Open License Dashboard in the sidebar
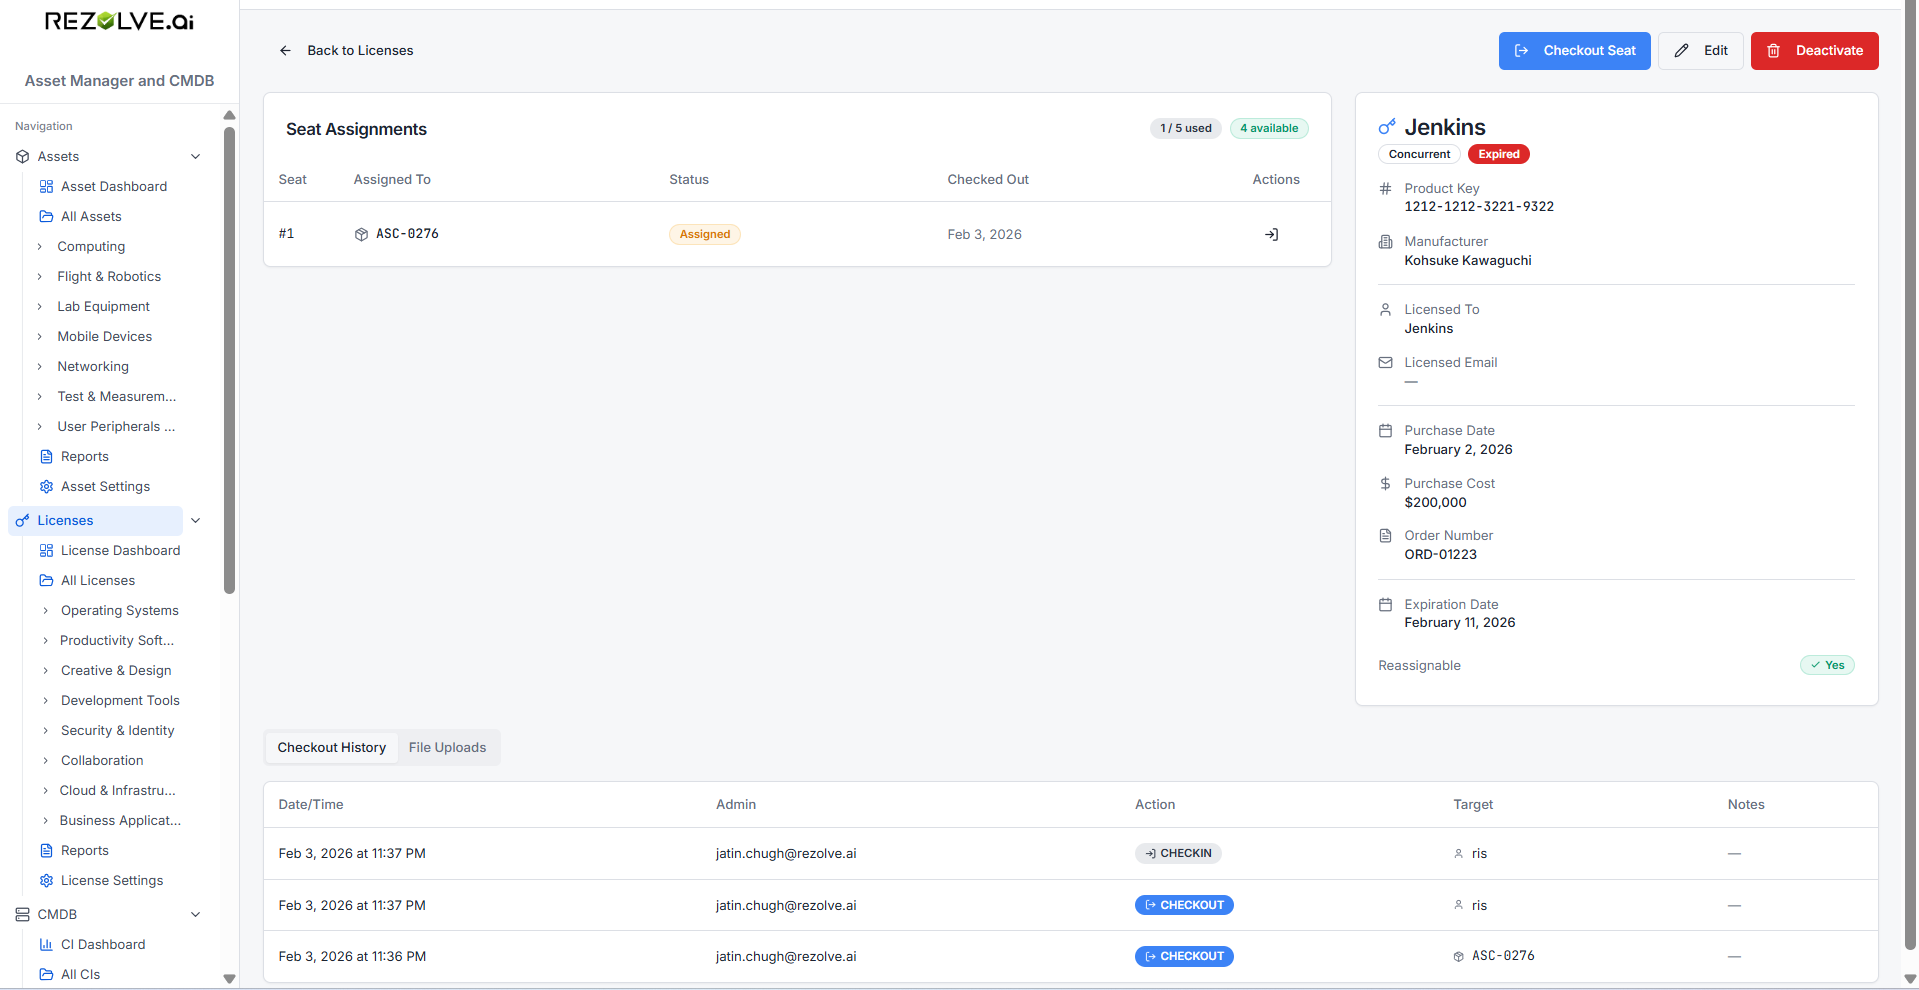Screen dimensions: 1919x990 point(120,551)
